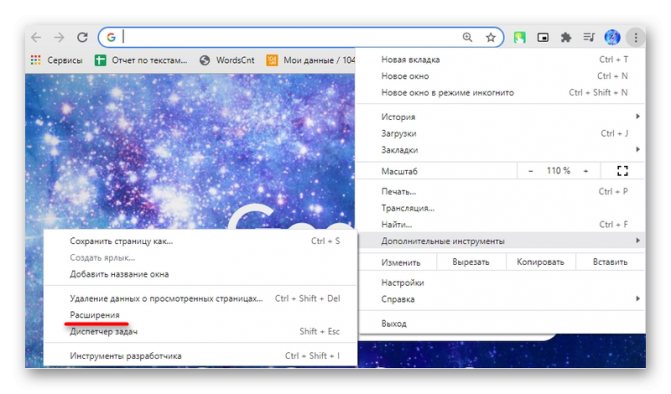Click the three-dot Chrome menu button
This screenshot has width=671, height=394.
pyautogui.click(x=636, y=38)
